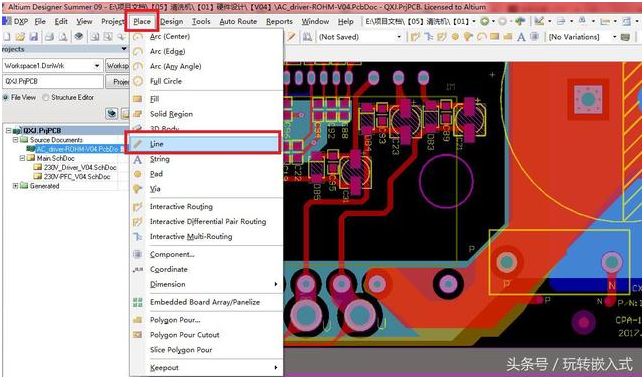Screen dimensions: 644x379
Task: Select 230V-PFC_V04.SchDoc in project tree
Action: 77,177
